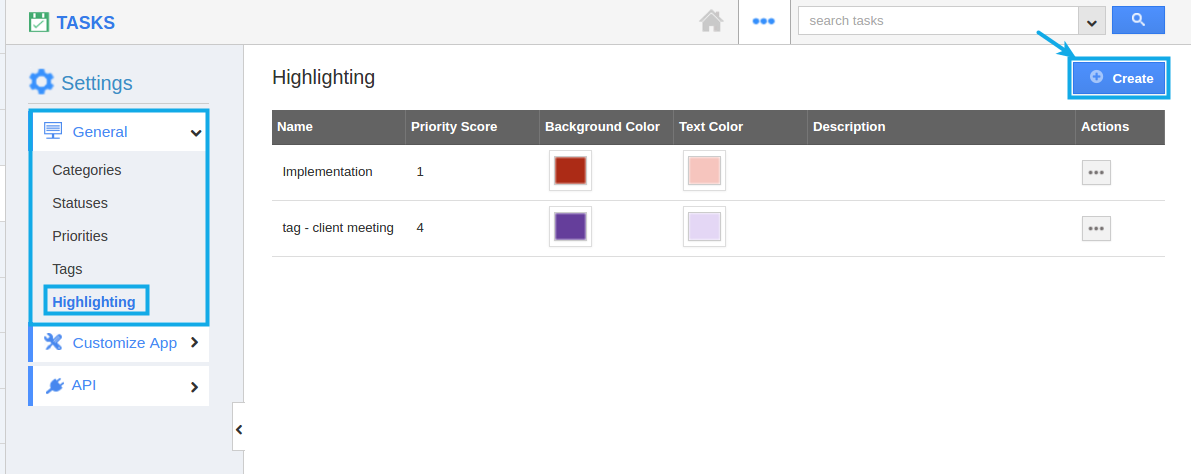Open the three-dots more menu in header

[x=764, y=21]
